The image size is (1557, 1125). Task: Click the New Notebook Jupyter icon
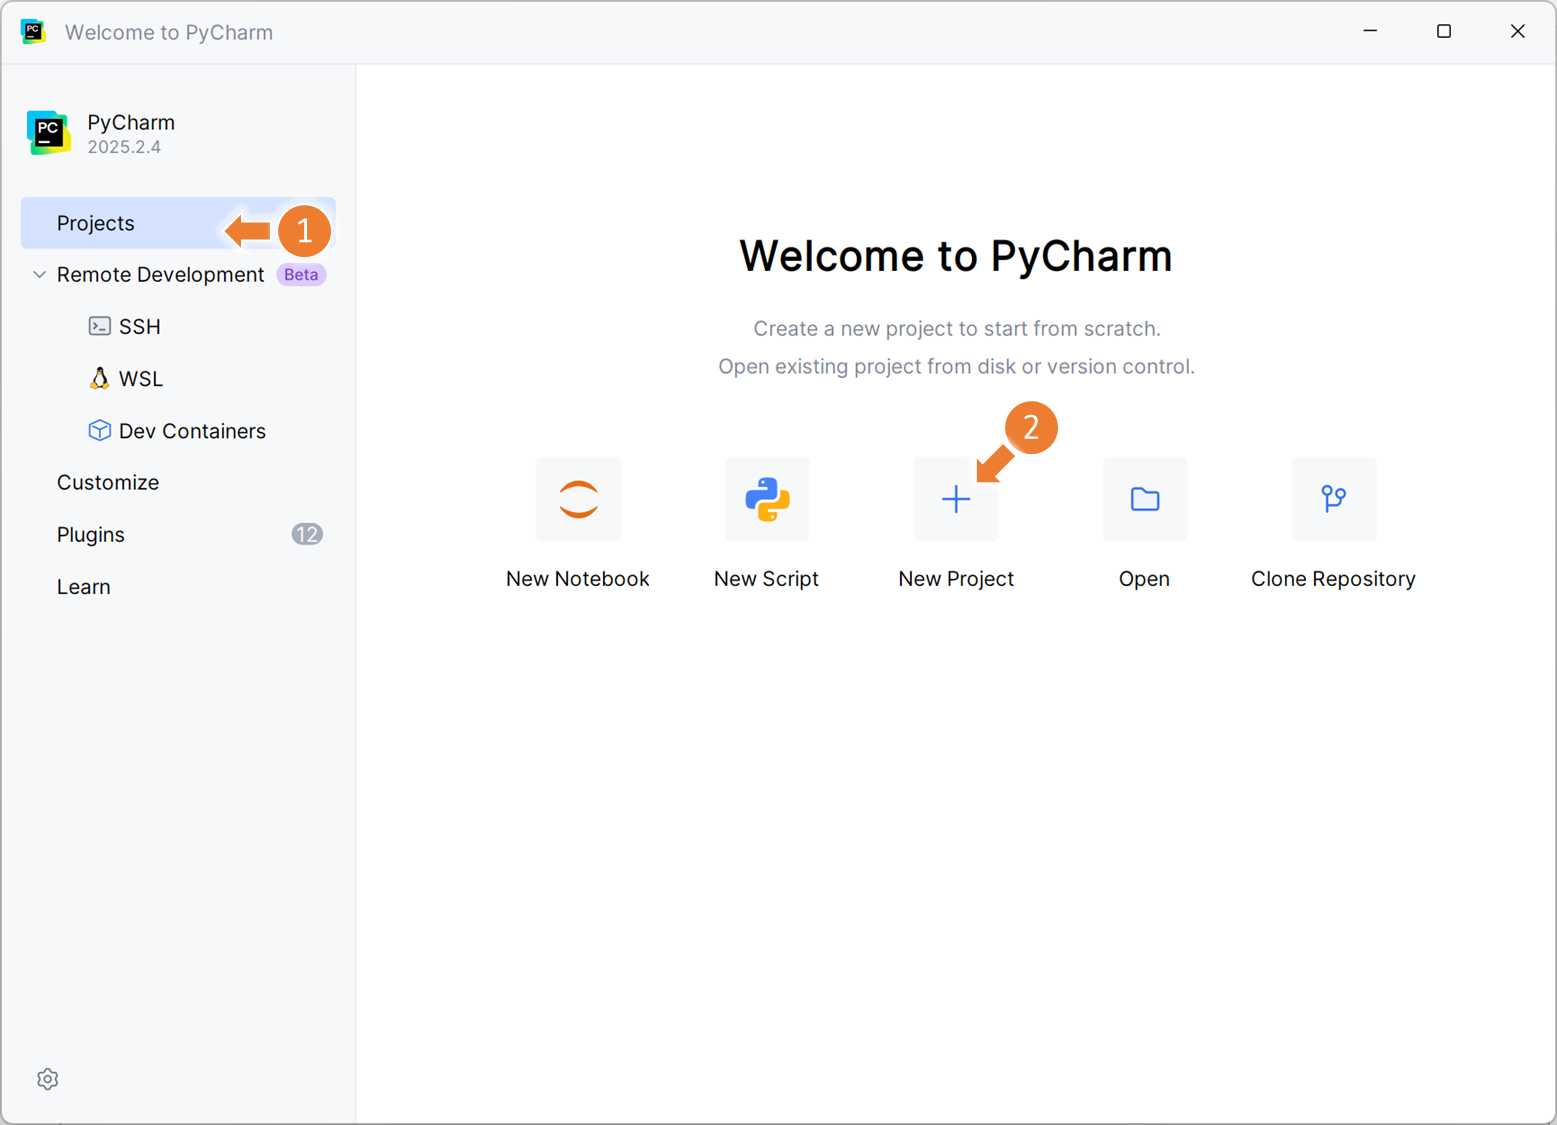[578, 499]
